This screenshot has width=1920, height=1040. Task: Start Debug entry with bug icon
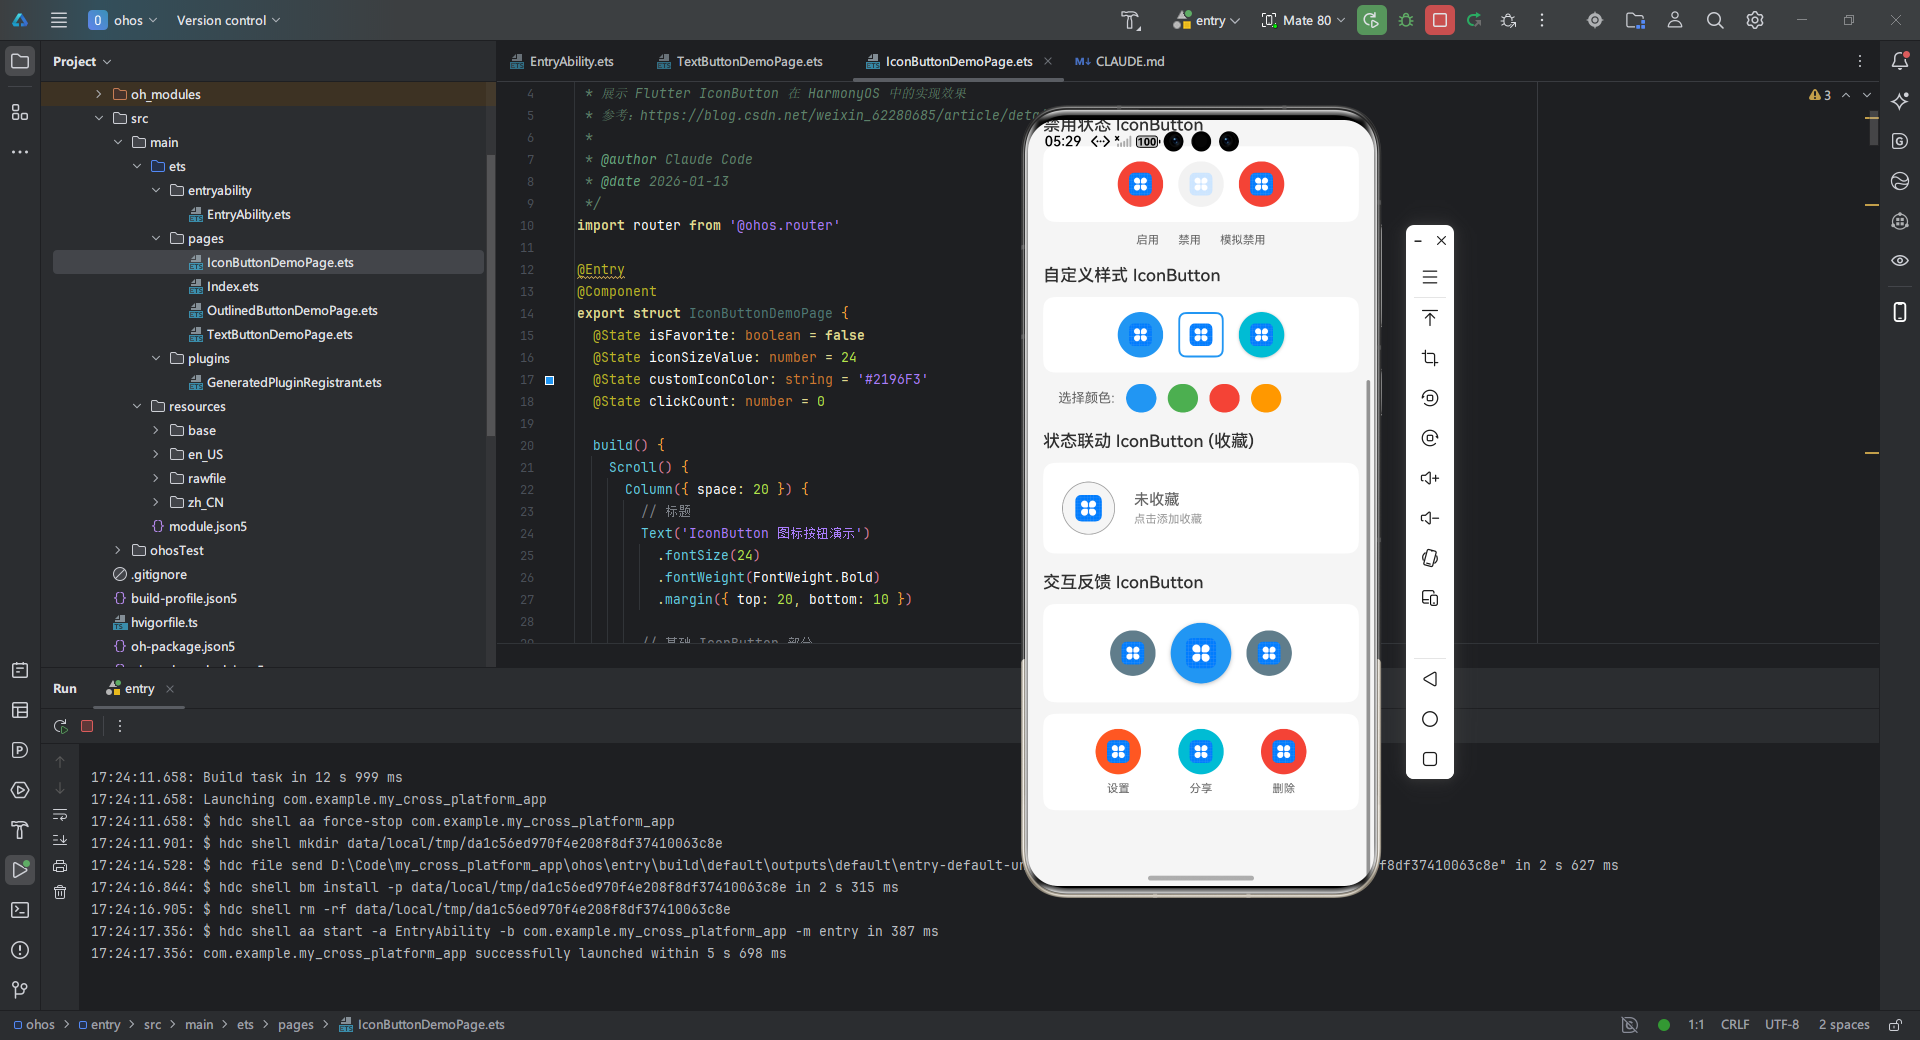1406,20
